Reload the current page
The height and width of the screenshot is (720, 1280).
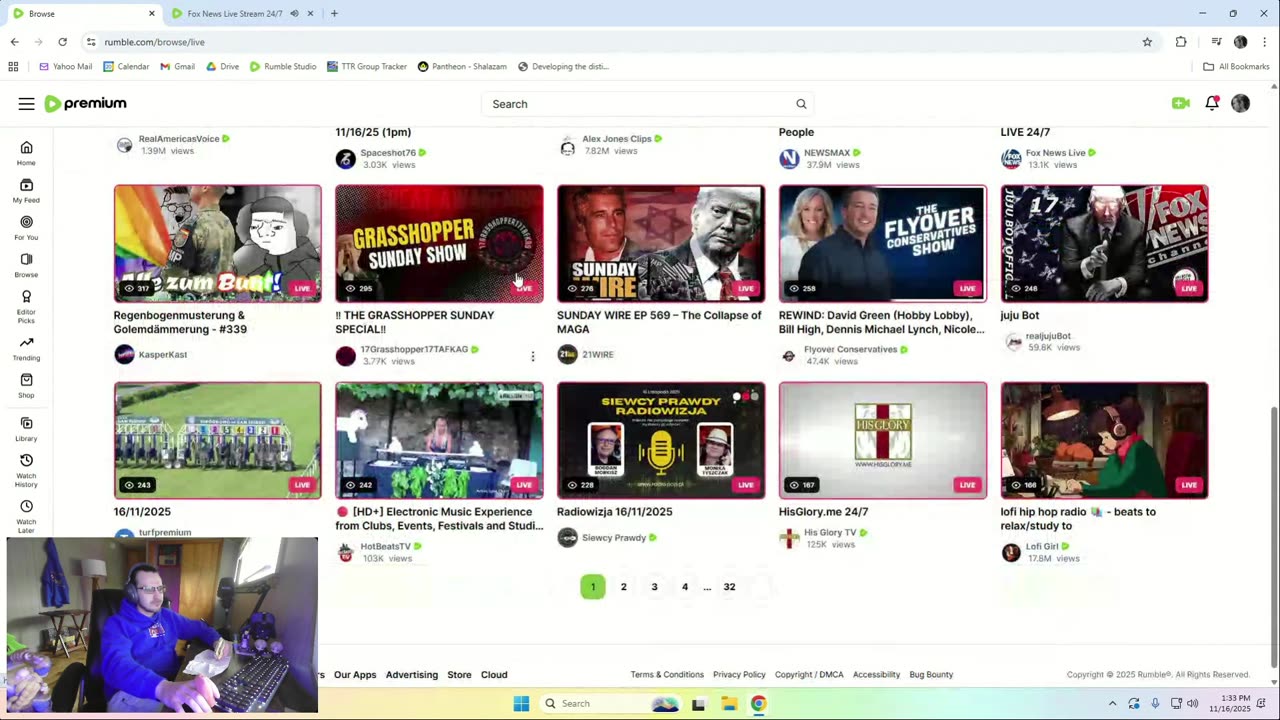(62, 42)
